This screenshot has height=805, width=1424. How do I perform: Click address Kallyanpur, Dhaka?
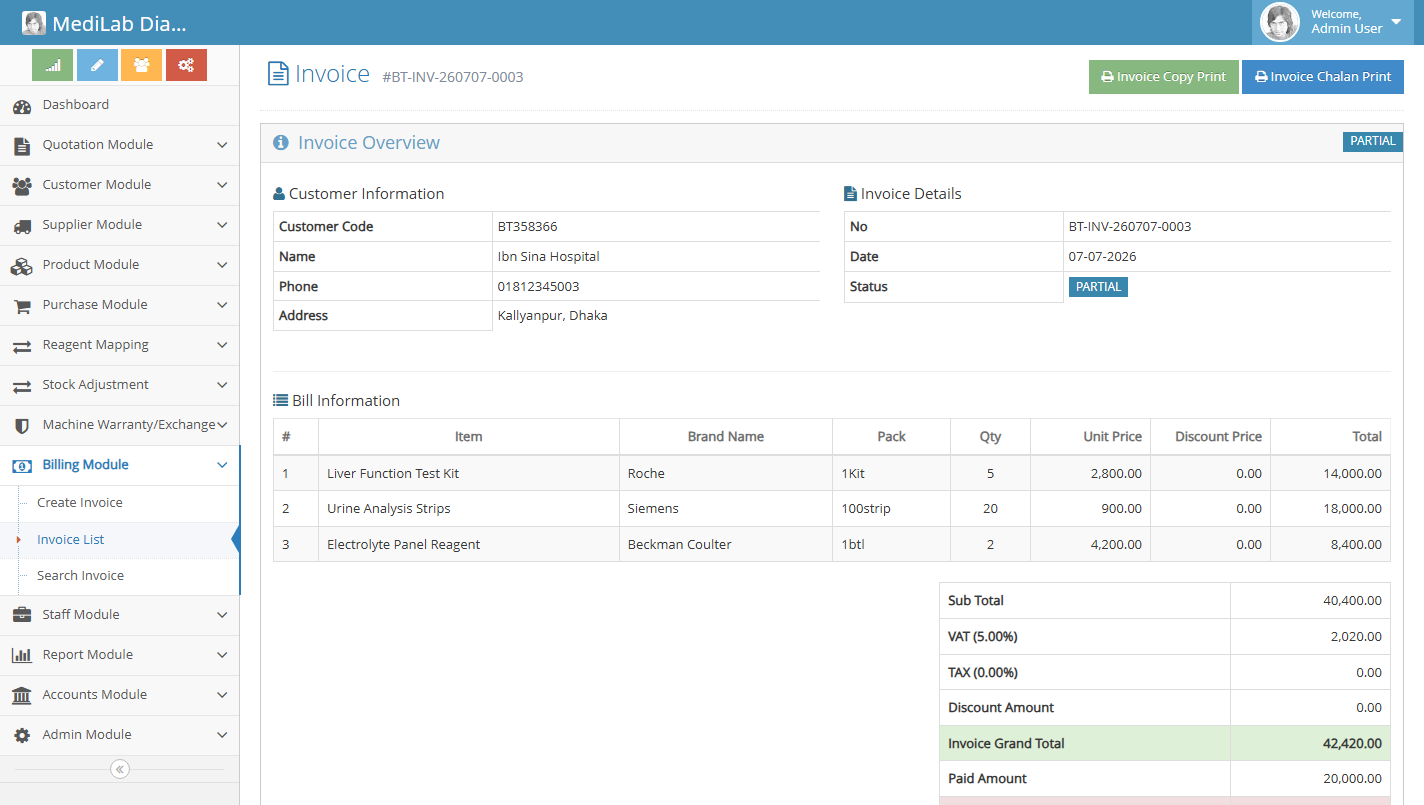553,316
